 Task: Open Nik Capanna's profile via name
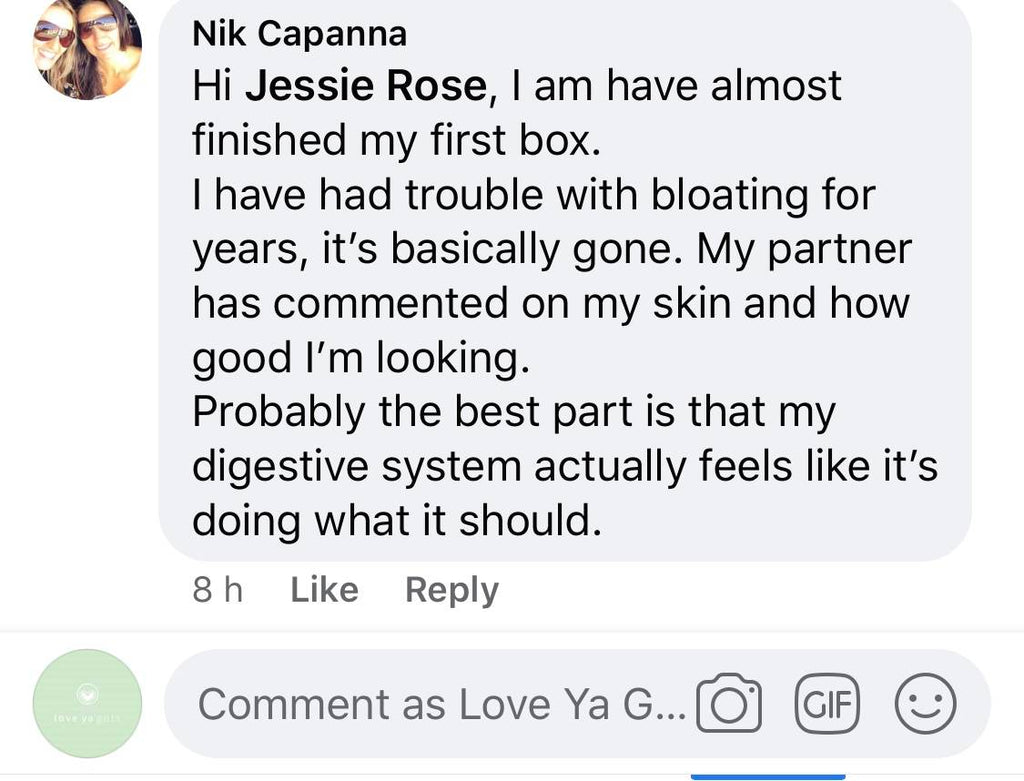(x=299, y=34)
